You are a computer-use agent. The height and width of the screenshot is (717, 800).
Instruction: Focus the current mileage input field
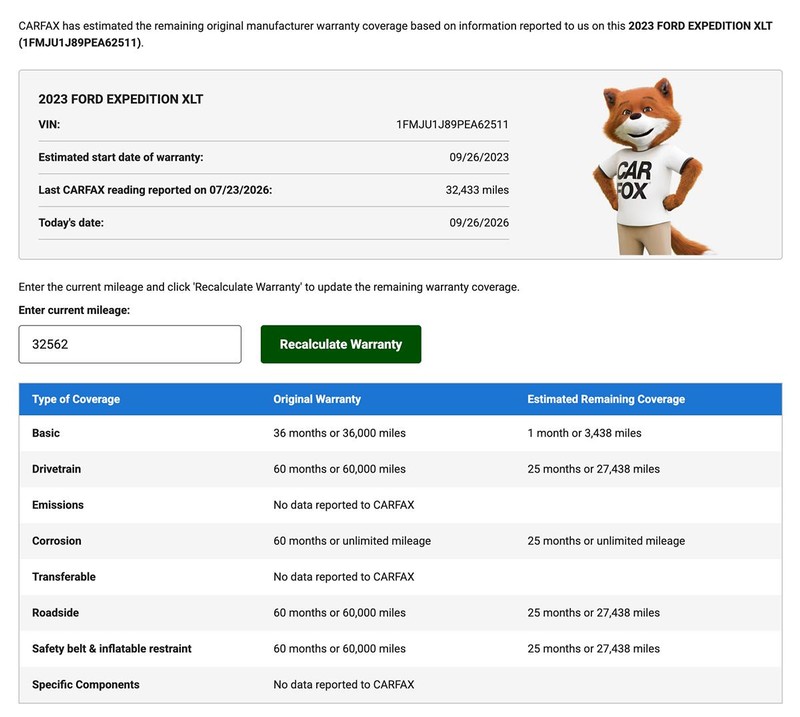click(x=130, y=344)
